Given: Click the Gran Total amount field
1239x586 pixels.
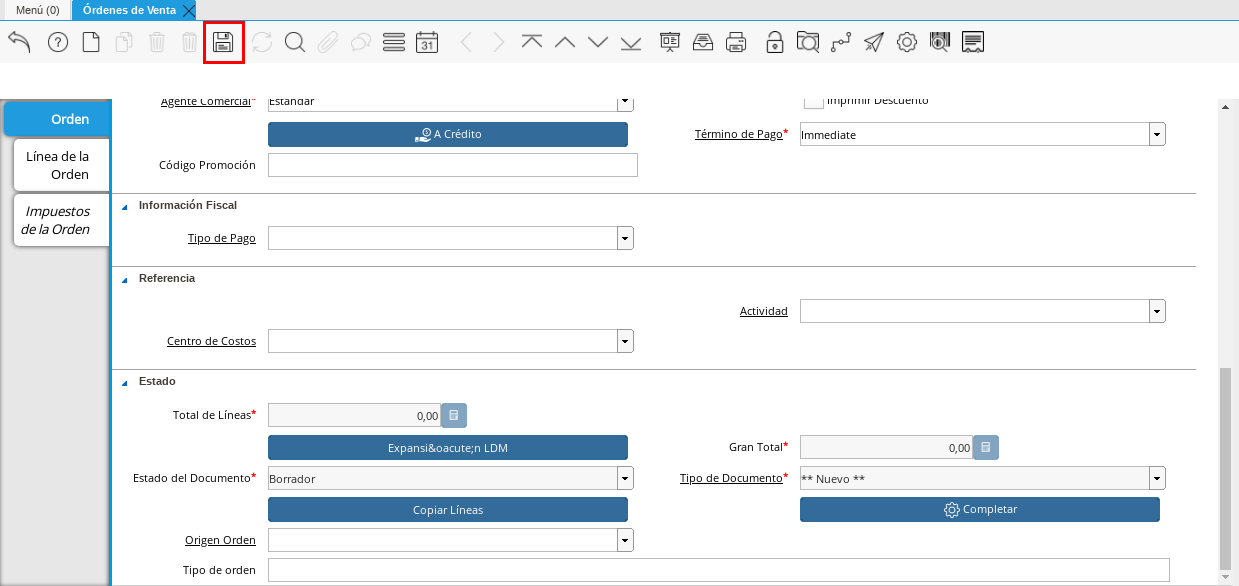Looking at the screenshot, I should pos(887,447).
